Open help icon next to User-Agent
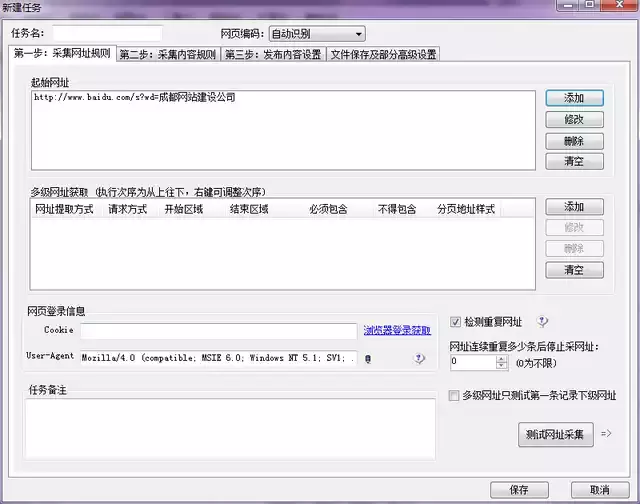 click(419, 358)
